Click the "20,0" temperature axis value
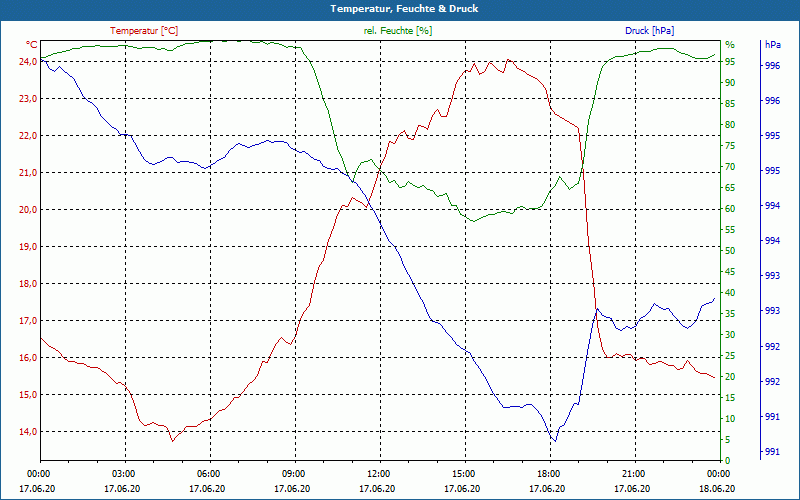Image resolution: width=800 pixels, height=500 pixels. pyautogui.click(x=28, y=210)
